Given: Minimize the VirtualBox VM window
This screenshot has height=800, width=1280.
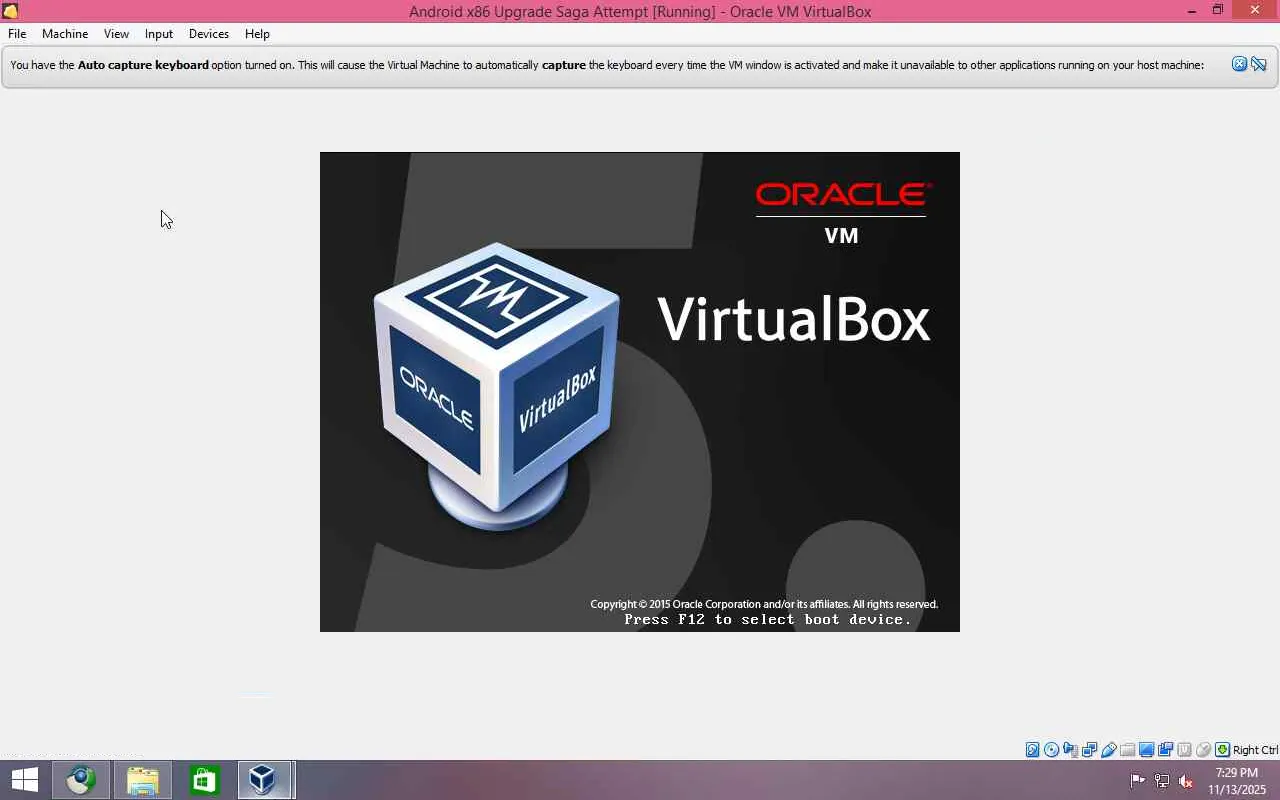Looking at the screenshot, I should pos(1192,11).
